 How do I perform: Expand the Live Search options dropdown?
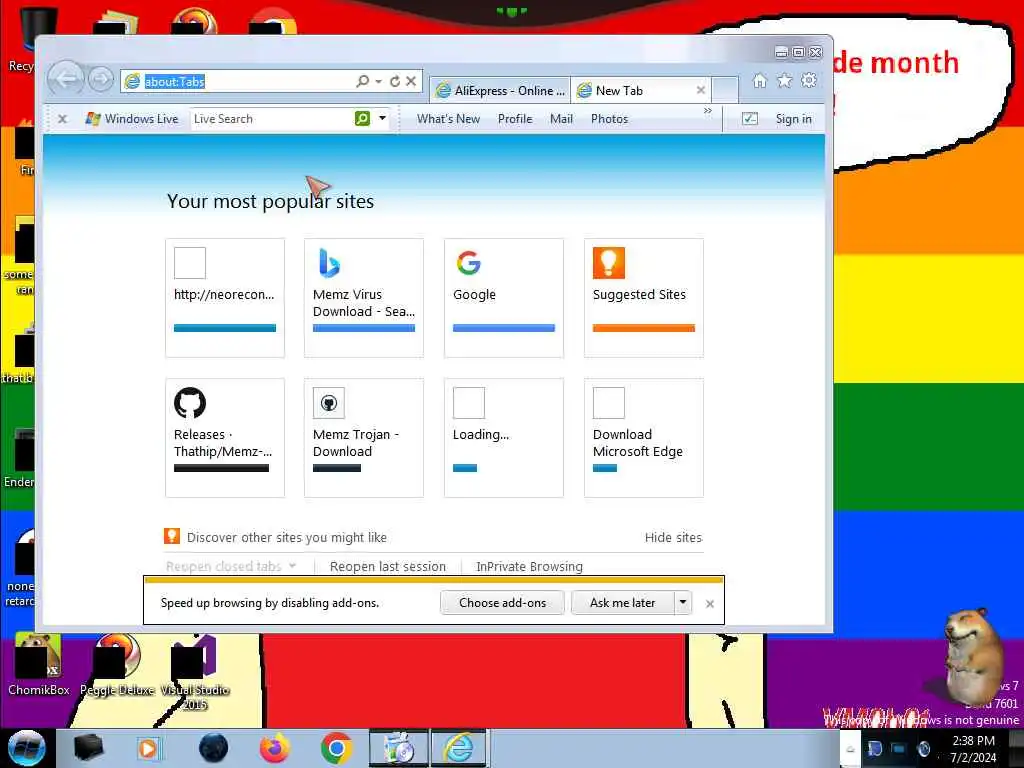point(383,118)
